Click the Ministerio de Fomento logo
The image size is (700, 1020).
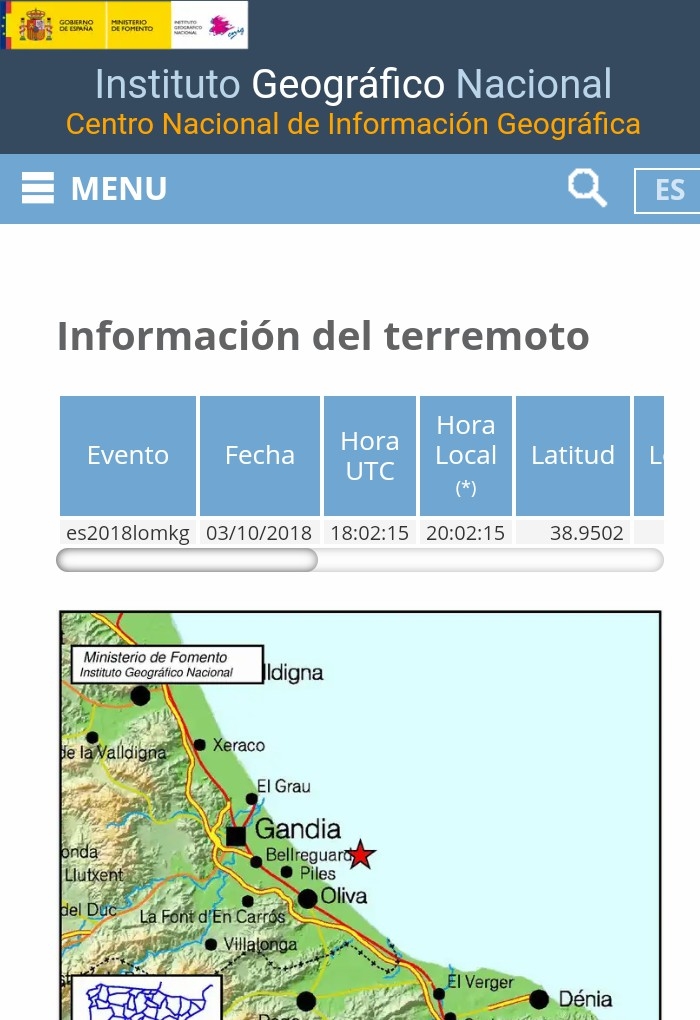138,25
